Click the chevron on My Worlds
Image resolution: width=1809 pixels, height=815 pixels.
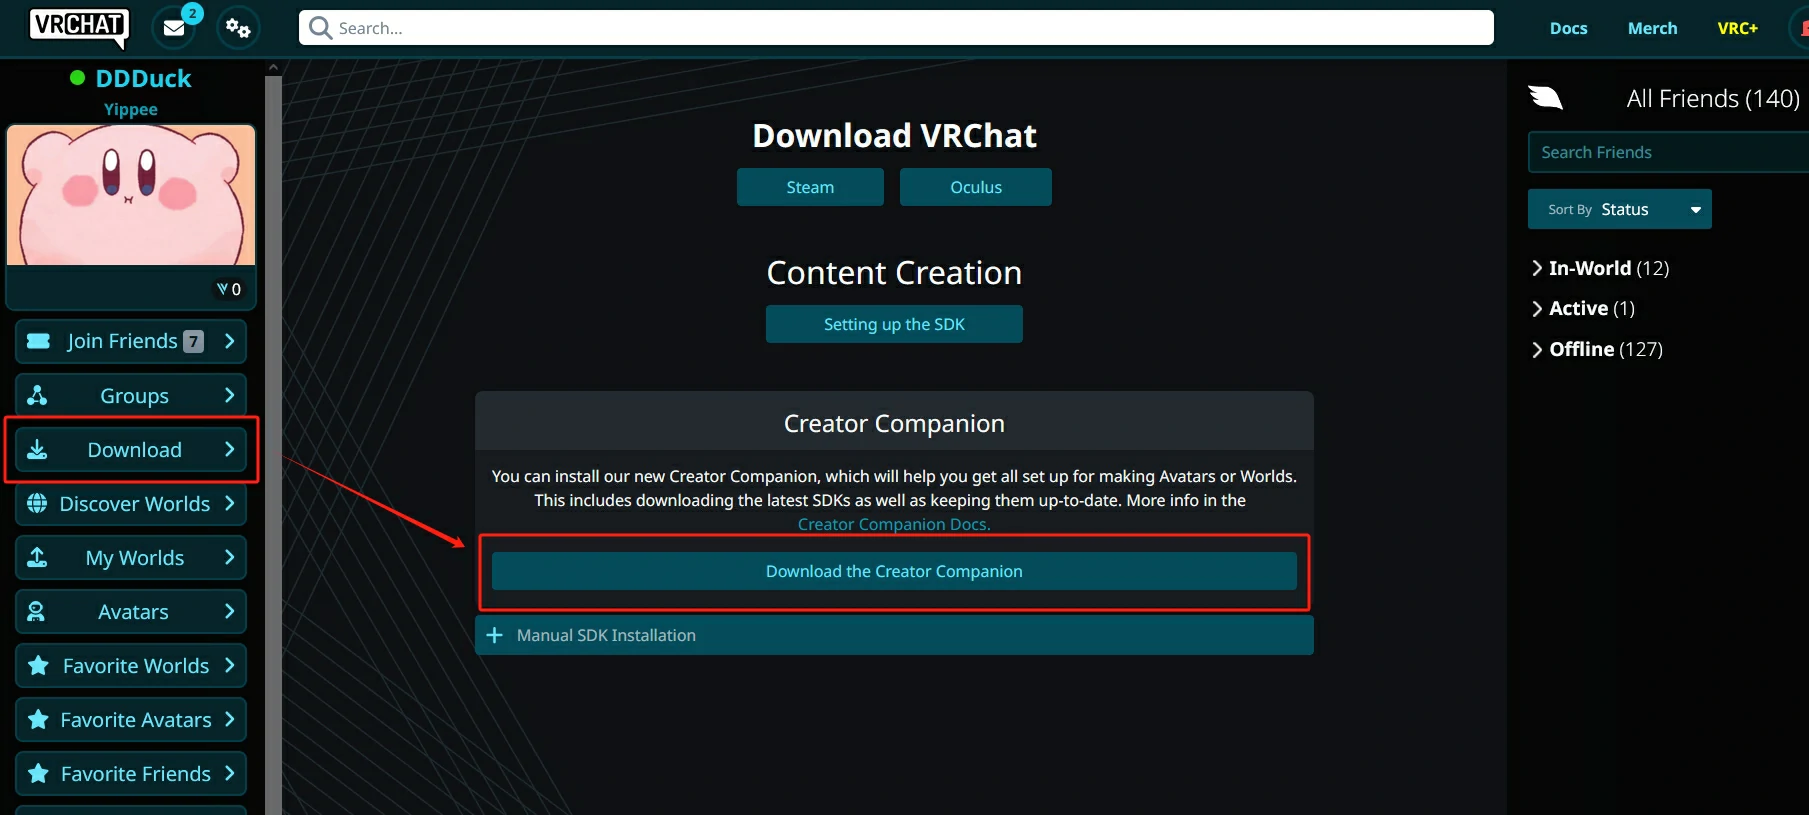229,557
